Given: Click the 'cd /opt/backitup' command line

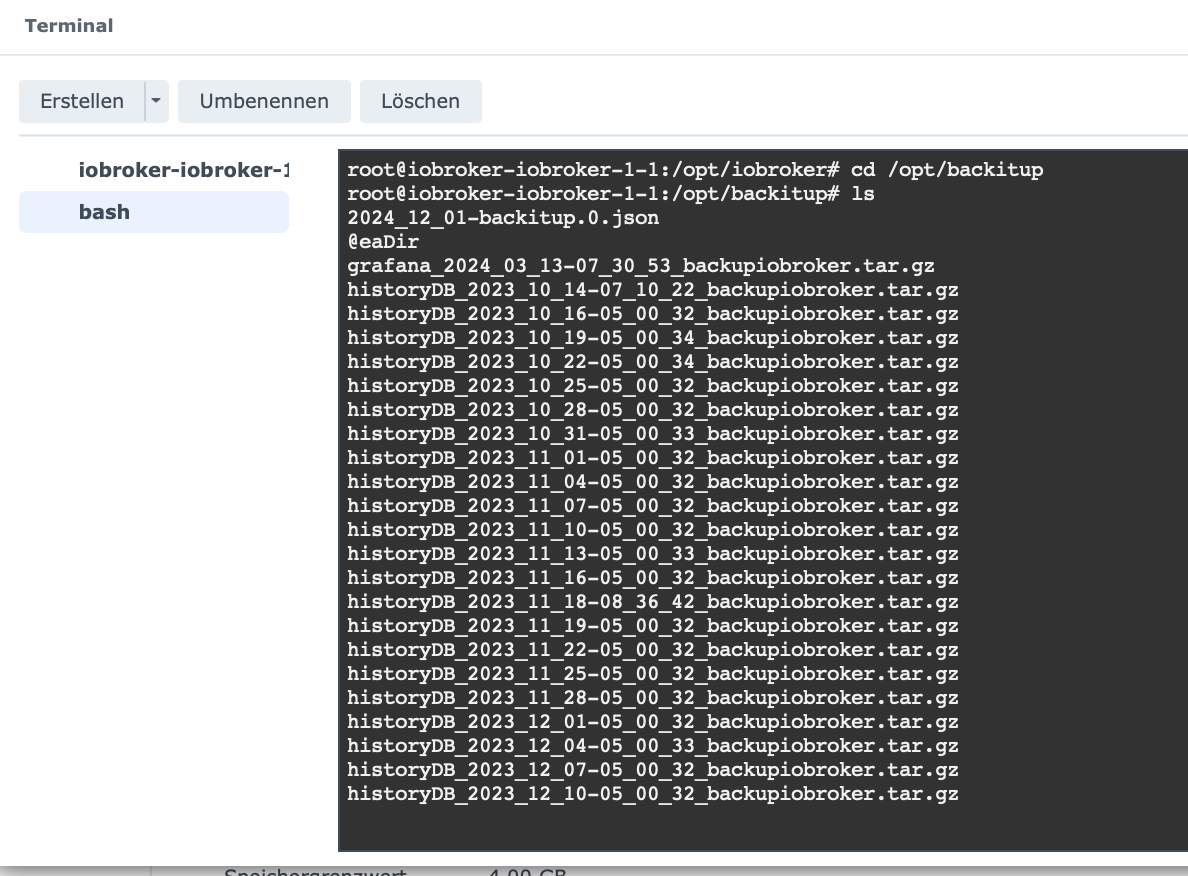Looking at the screenshot, I should 695,170.
